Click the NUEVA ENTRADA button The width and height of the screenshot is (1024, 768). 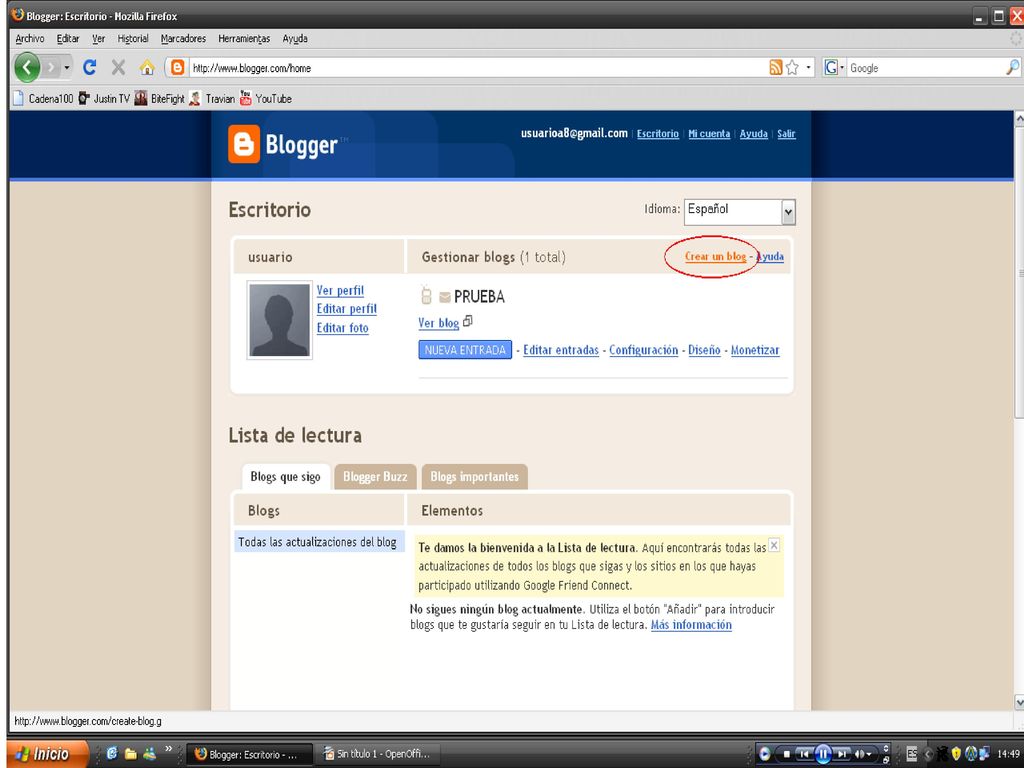[465, 350]
